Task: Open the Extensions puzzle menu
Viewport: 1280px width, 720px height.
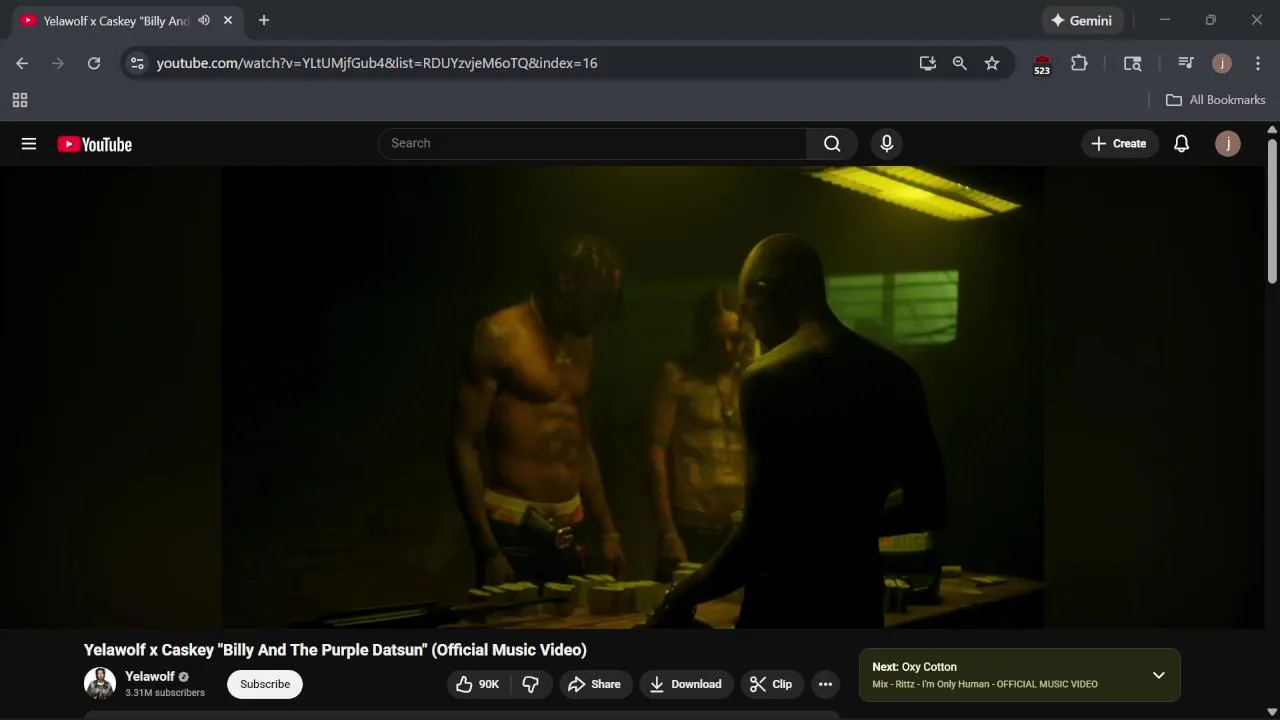Action: [1079, 63]
